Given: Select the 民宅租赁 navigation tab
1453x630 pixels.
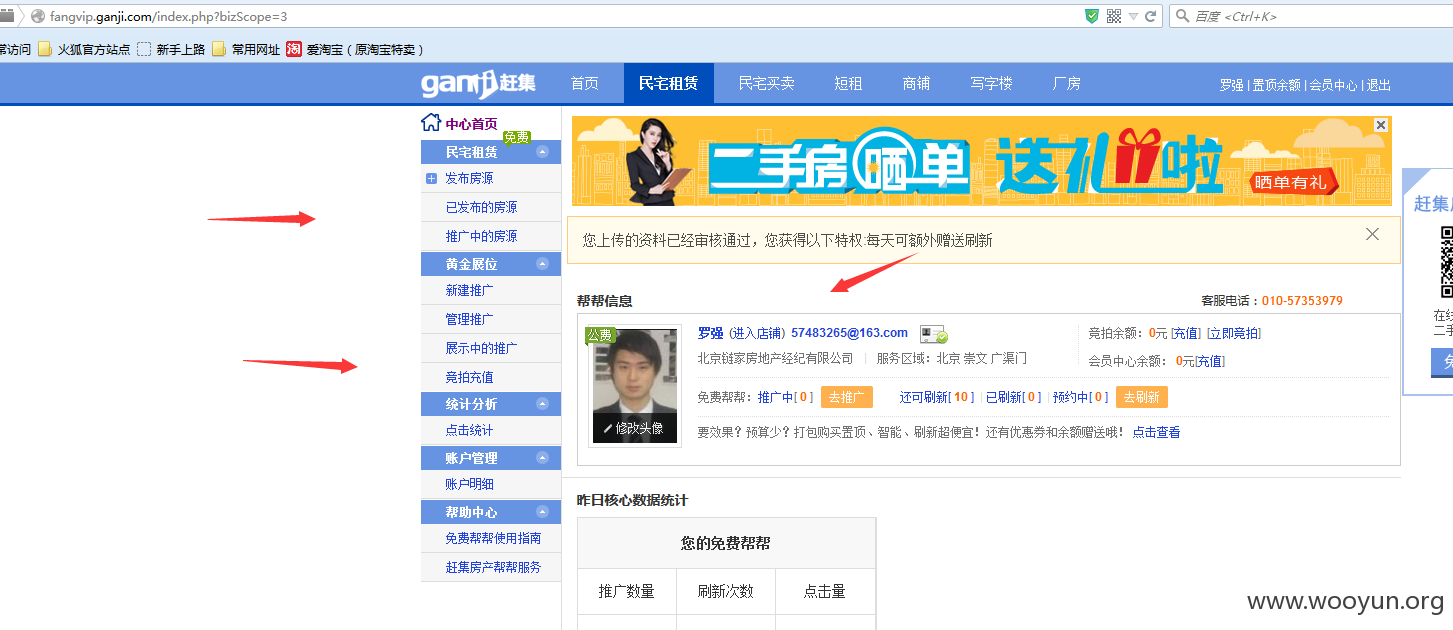Looking at the screenshot, I should click(669, 84).
